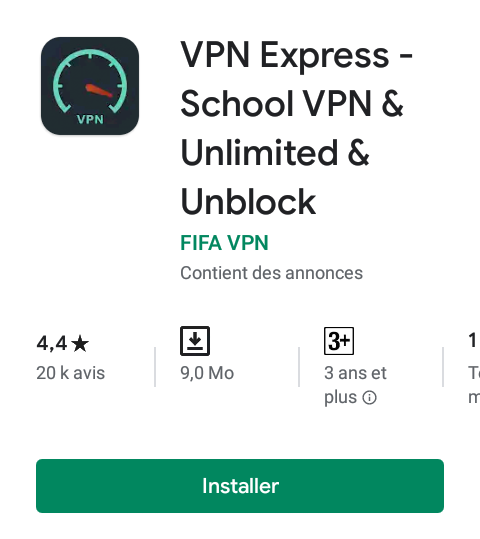Open content rating info circle icon

click(370, 398)
